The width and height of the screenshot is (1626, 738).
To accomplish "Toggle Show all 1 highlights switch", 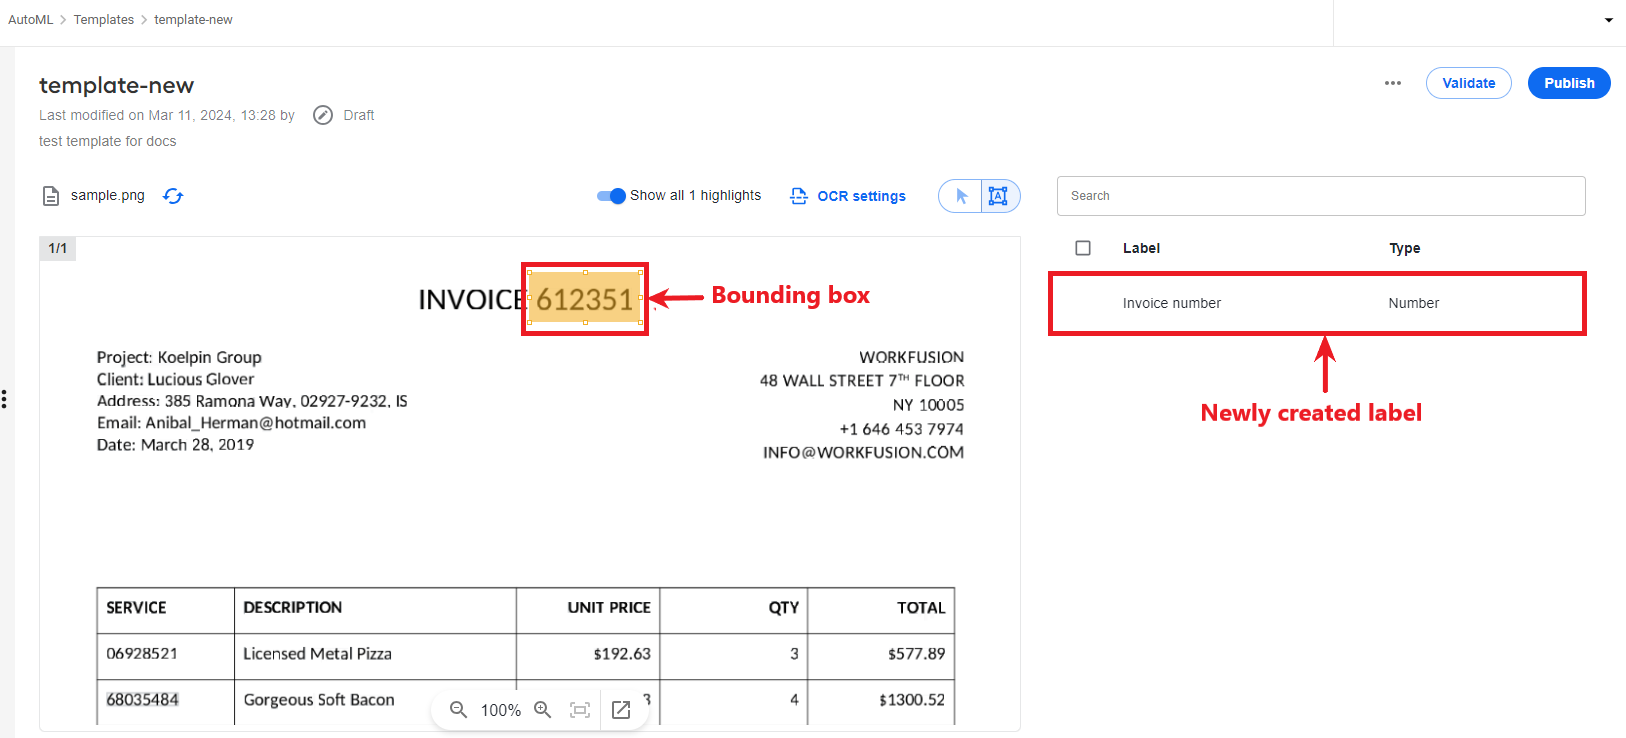I will click(611, 196).
